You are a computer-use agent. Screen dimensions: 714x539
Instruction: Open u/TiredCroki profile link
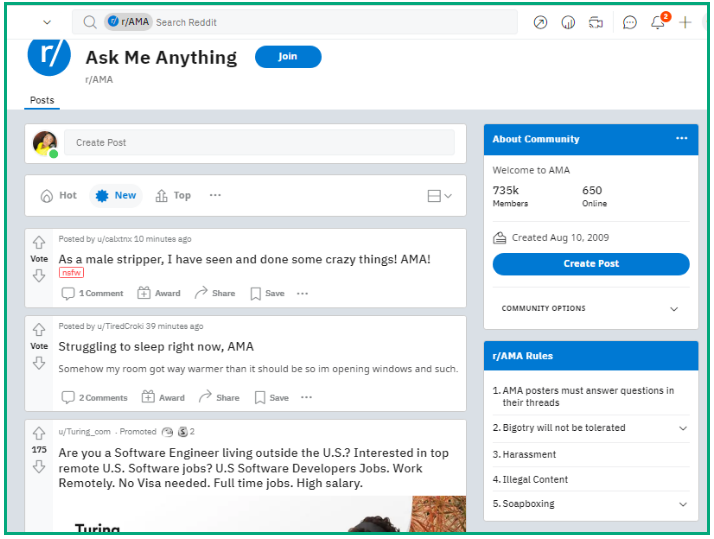120,326
